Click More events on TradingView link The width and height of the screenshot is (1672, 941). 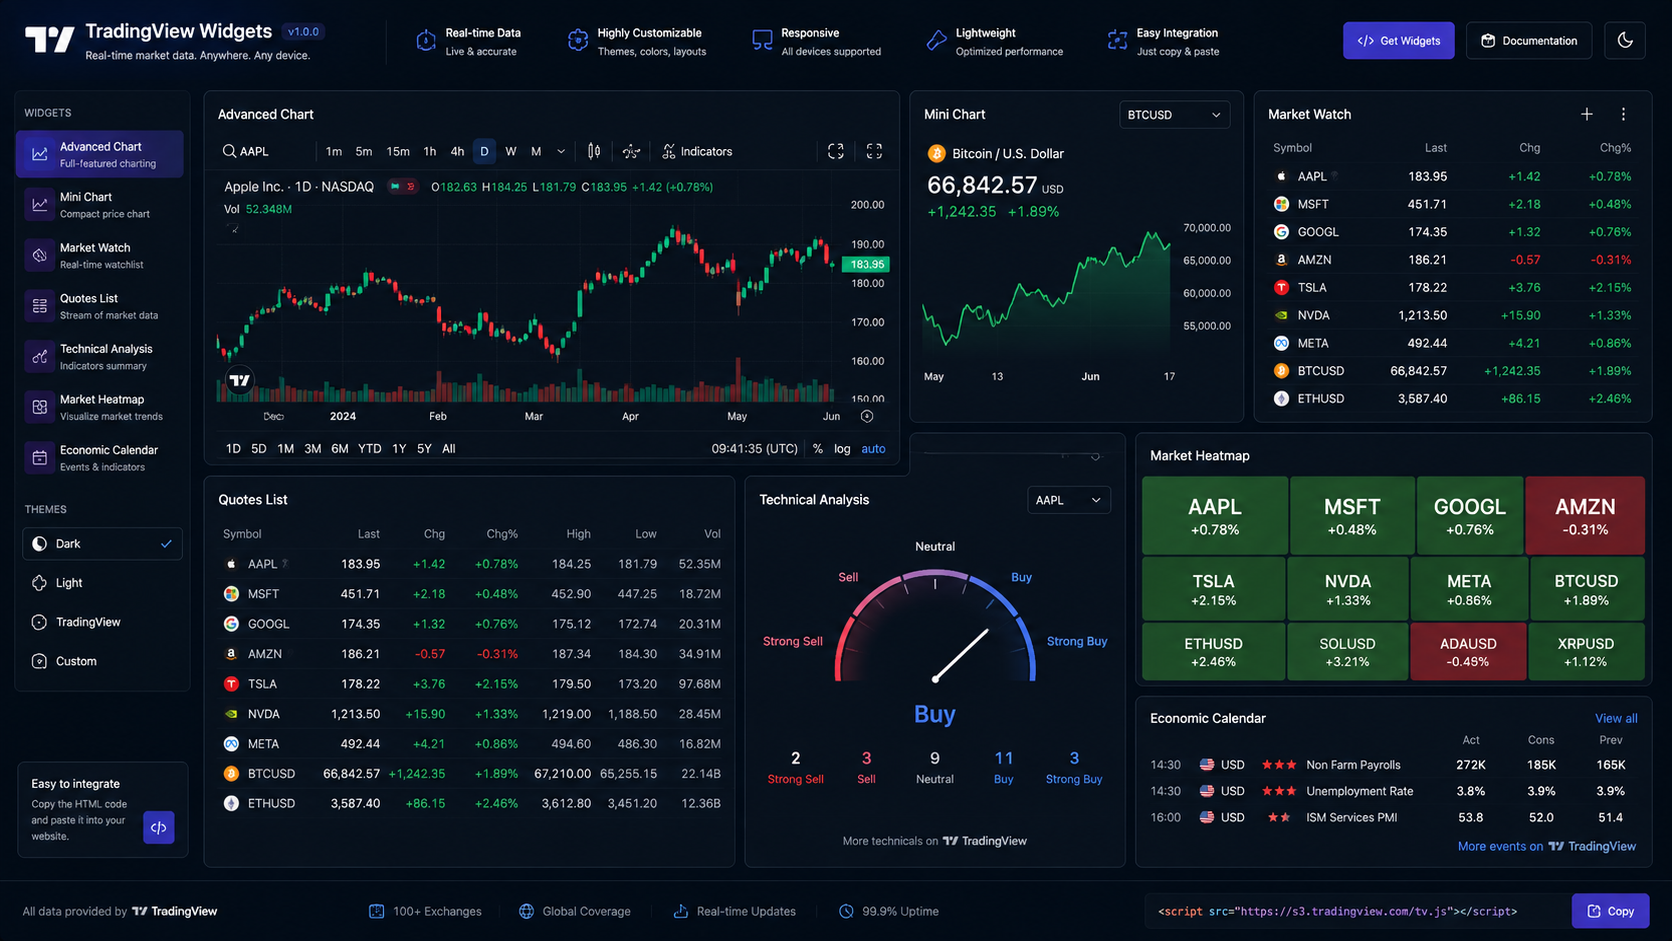click(1546, 846)
